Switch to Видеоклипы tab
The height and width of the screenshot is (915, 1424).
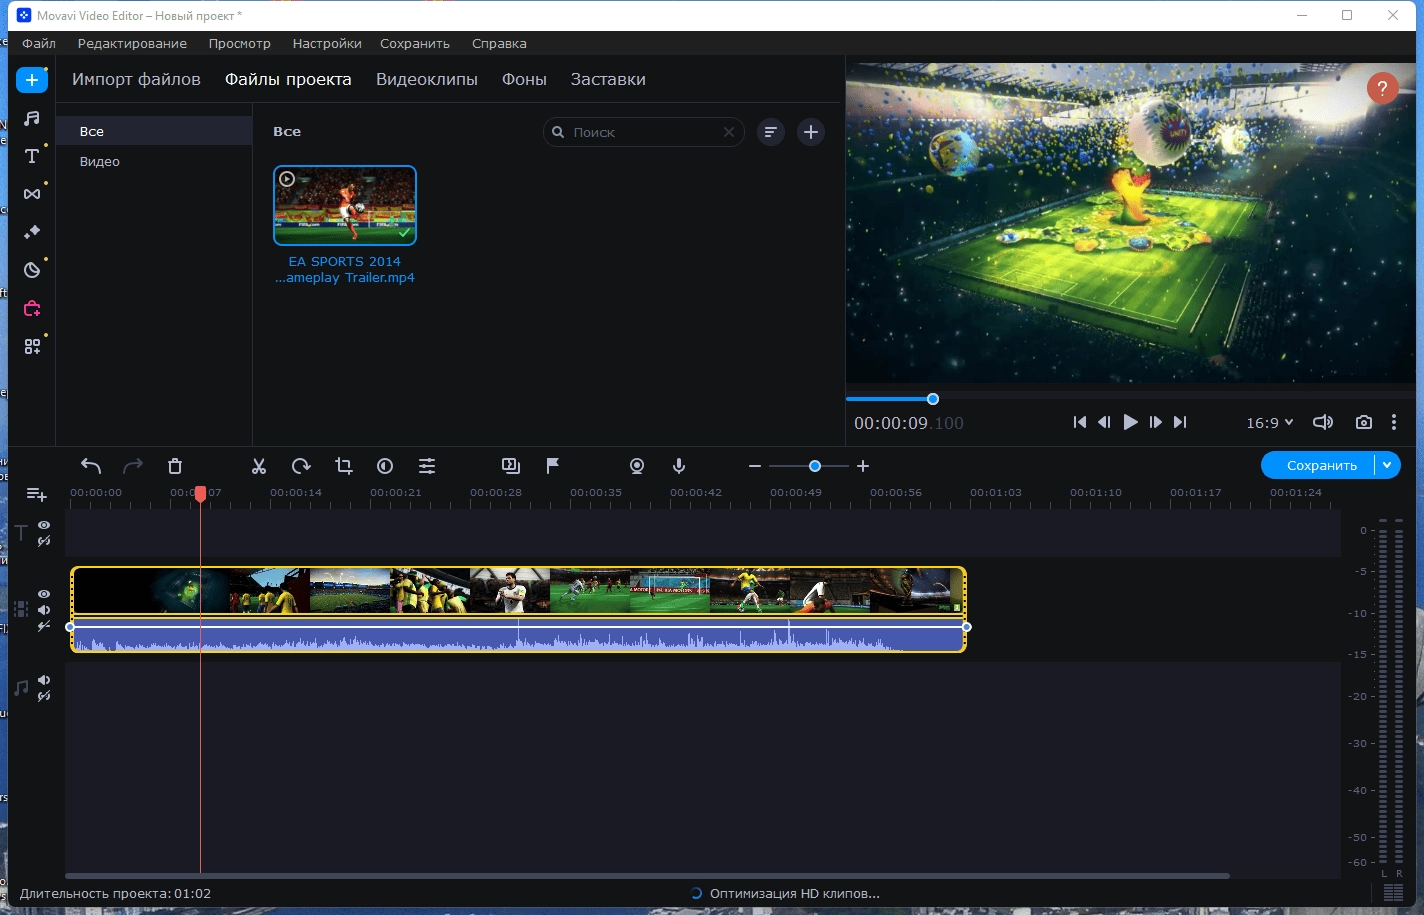tap(427, 80)
